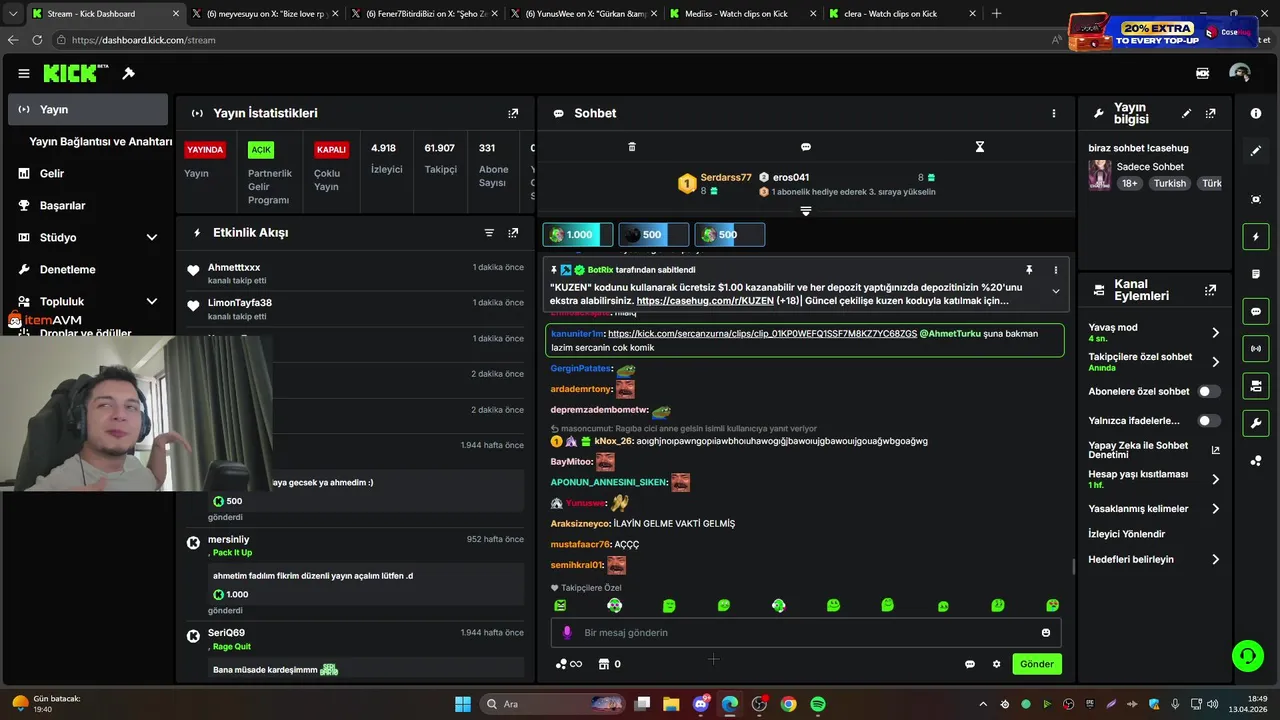This screenshot has width=1280, height=720.
Task: Open Yavaş mod settings
Action: 1154,332
